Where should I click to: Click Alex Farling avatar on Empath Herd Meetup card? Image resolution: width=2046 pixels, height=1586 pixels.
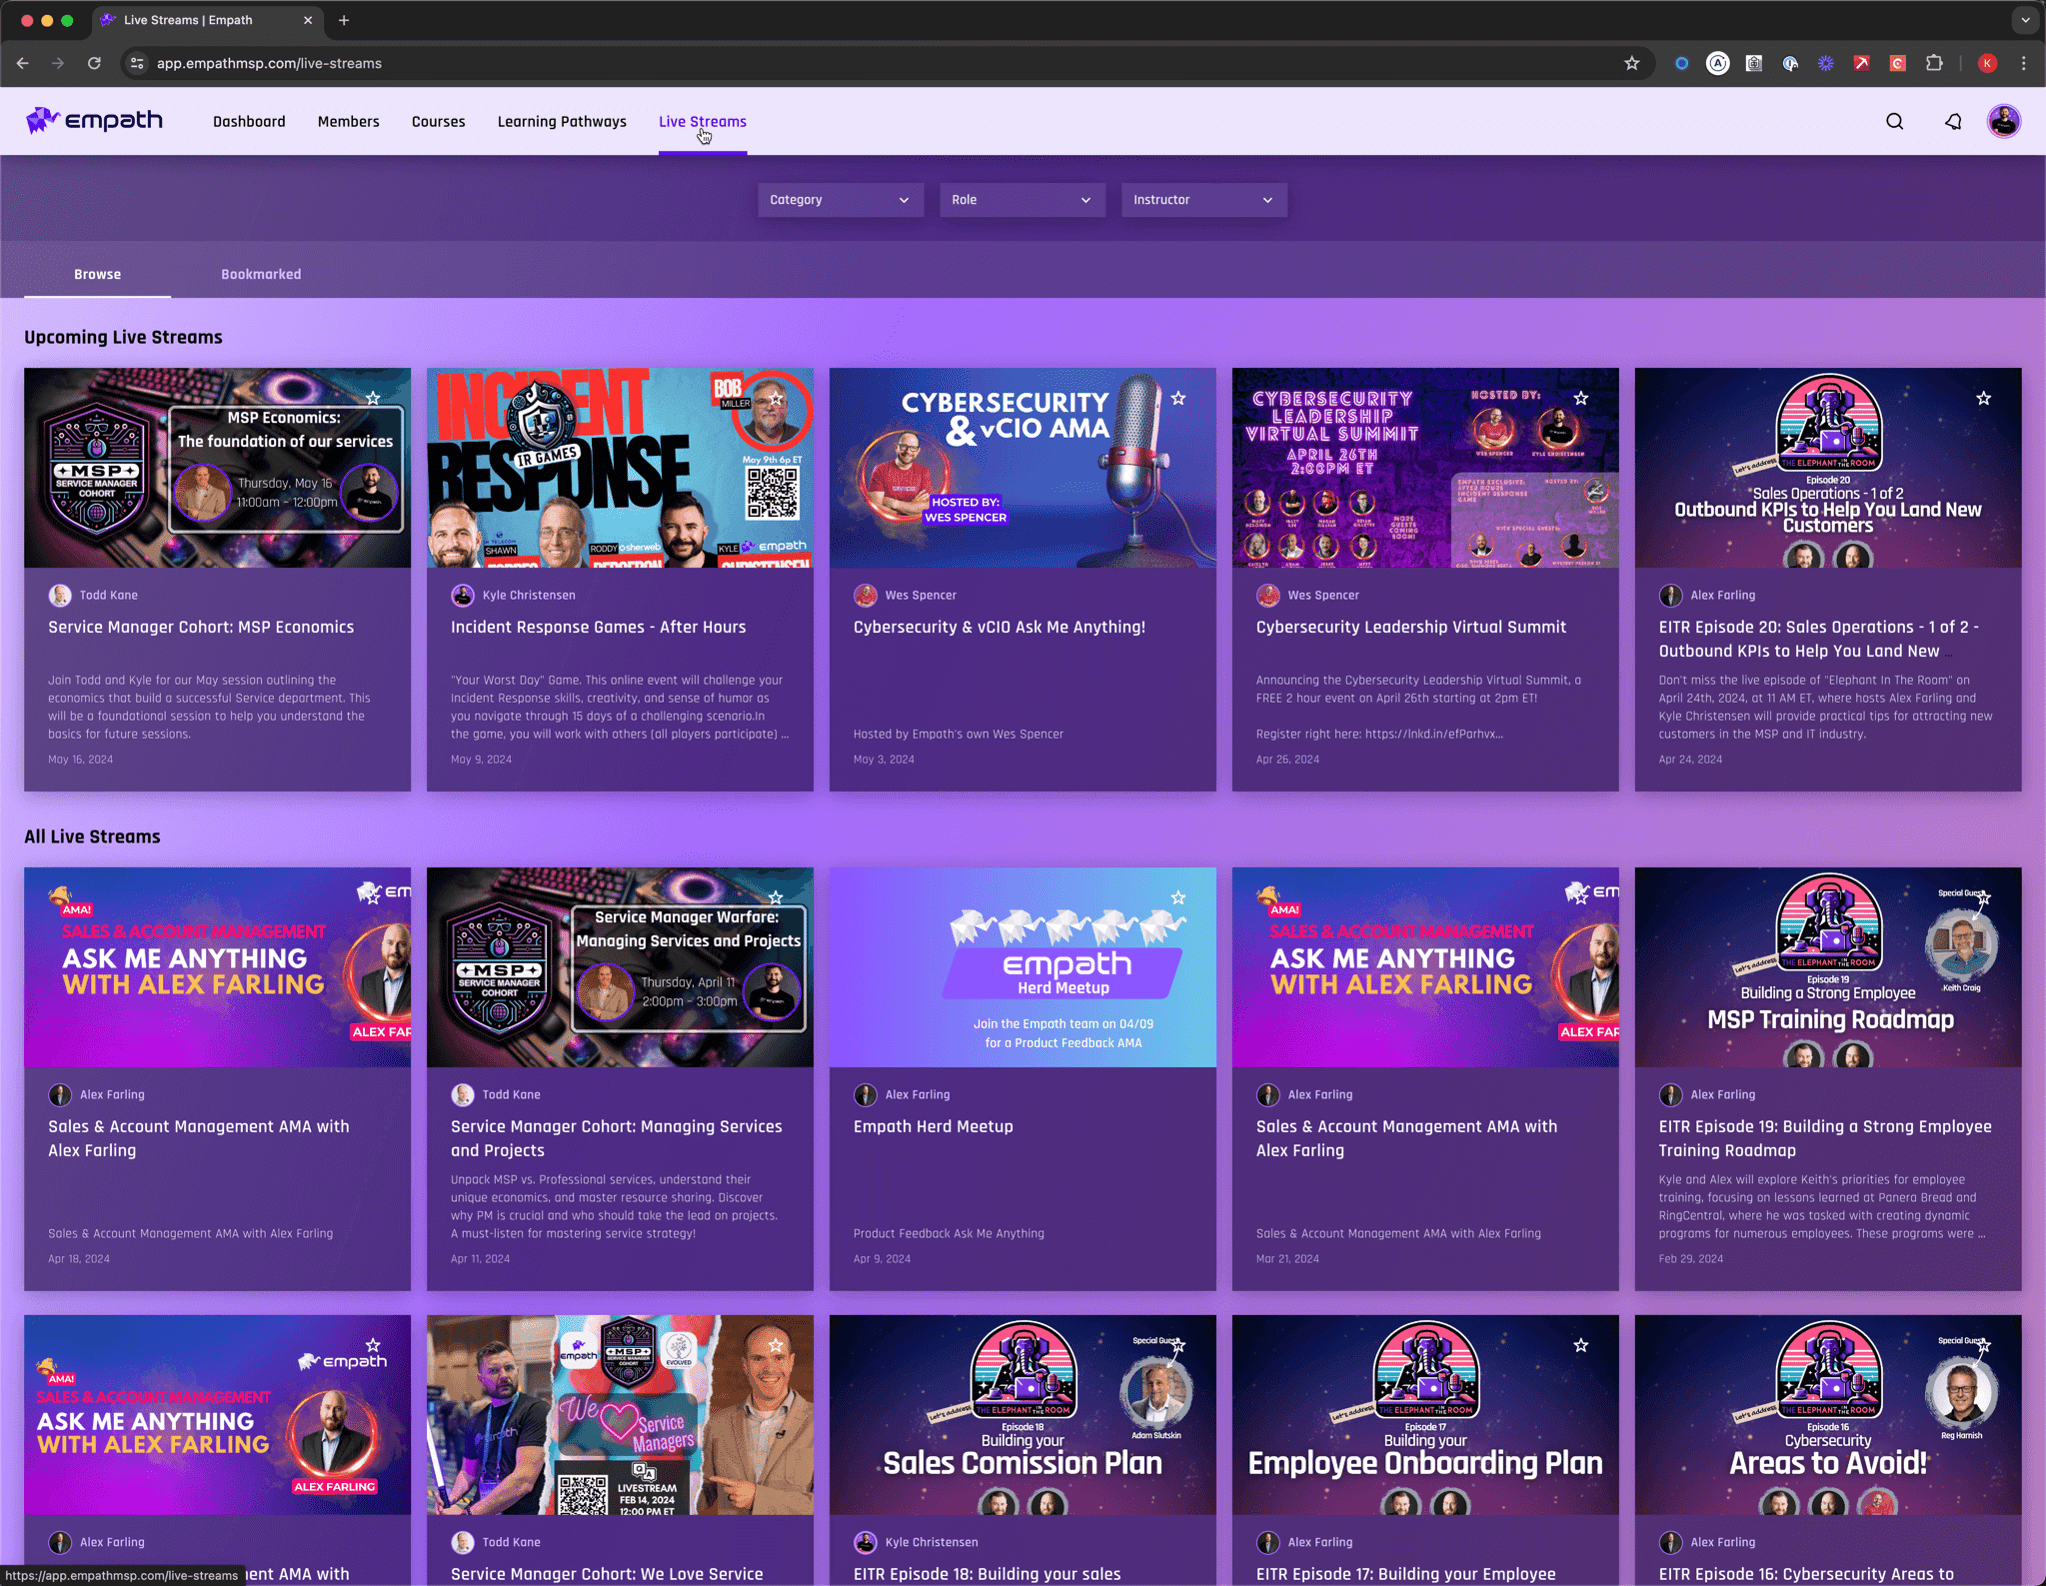[865, 1095]
